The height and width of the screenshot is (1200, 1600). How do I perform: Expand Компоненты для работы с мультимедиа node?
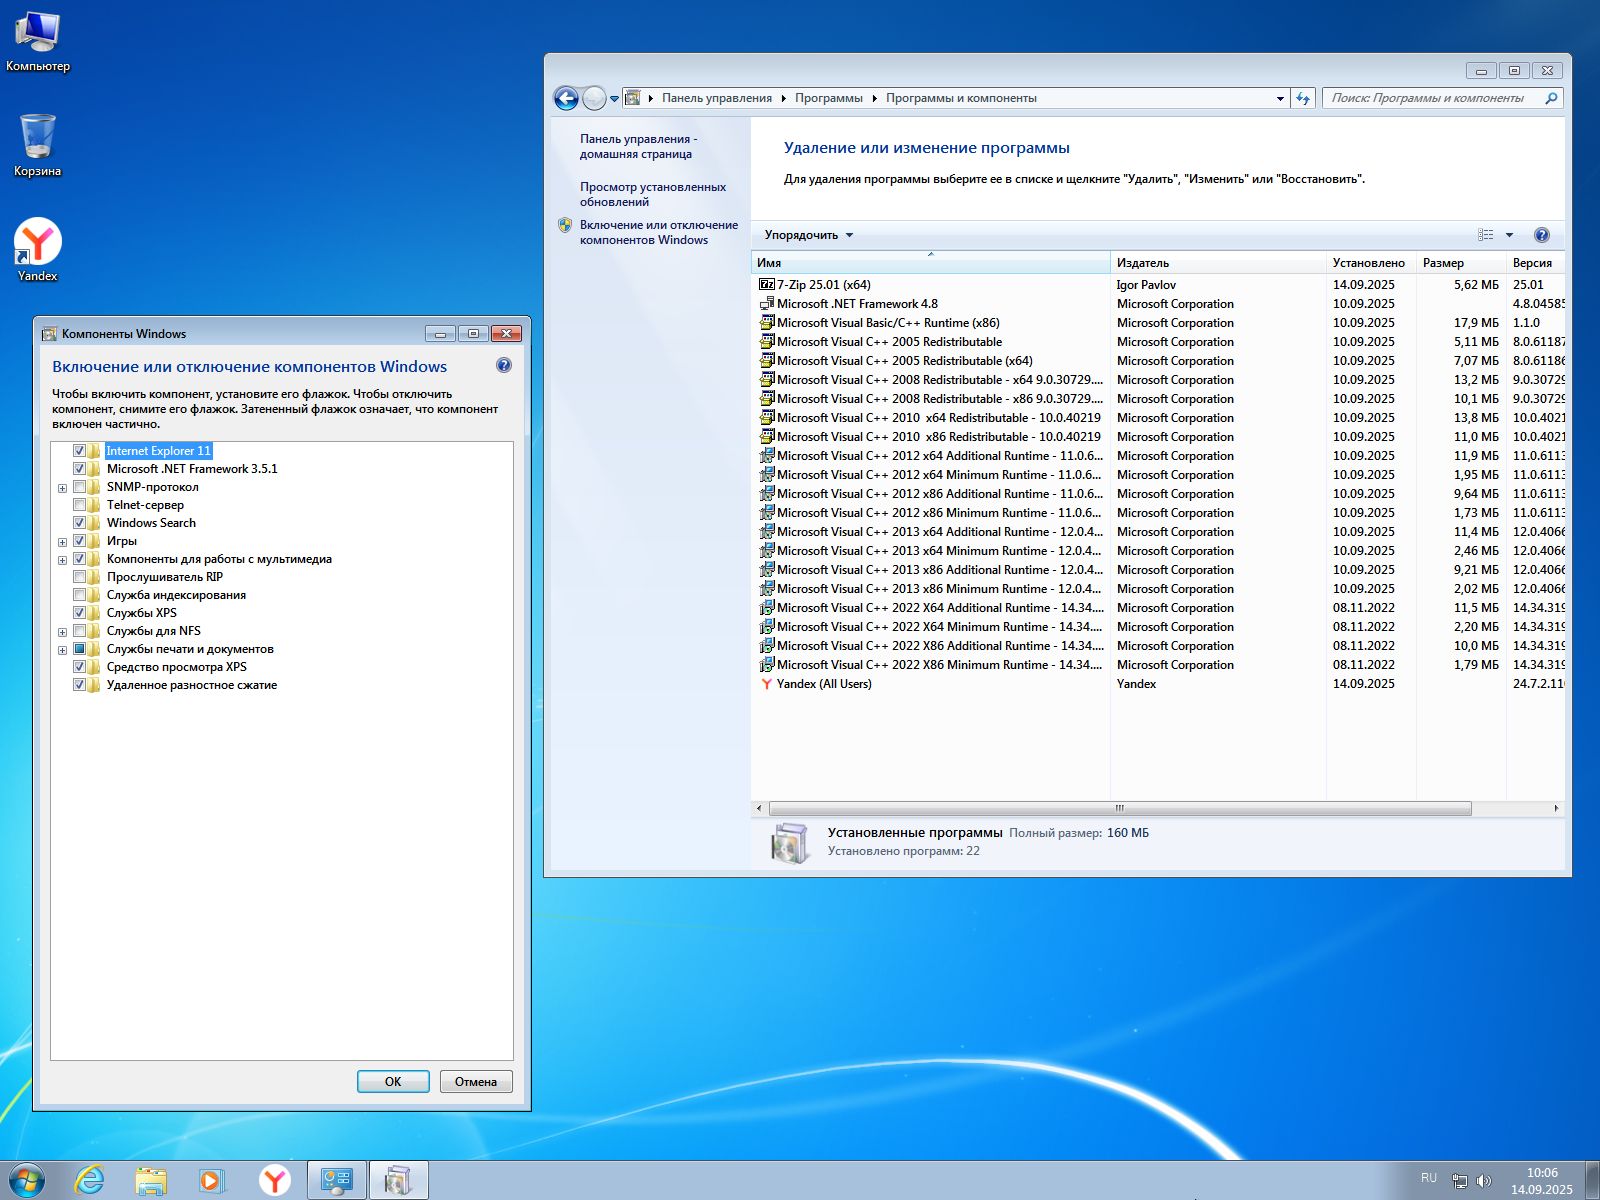[62, 560]
